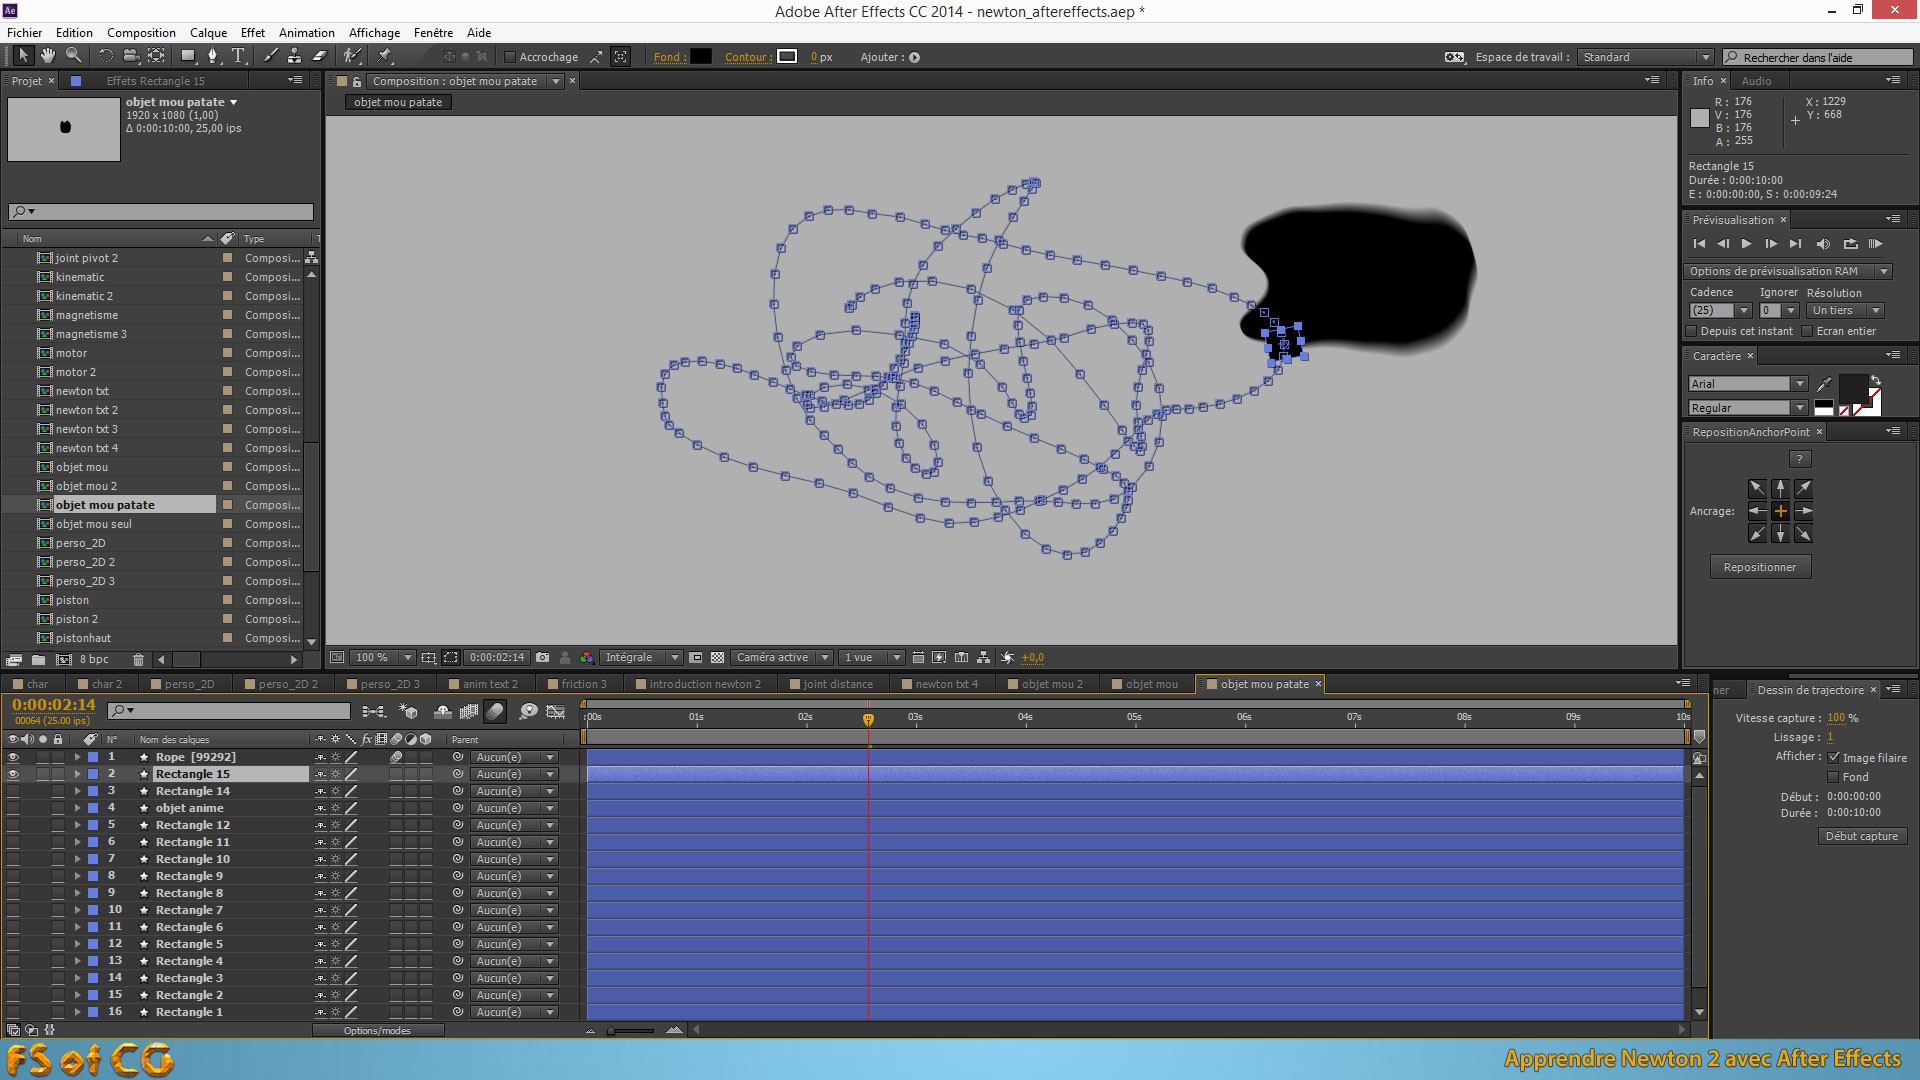
Task: Show the objet anime layer
Action: pyautogui.click(x=13, y=808)
